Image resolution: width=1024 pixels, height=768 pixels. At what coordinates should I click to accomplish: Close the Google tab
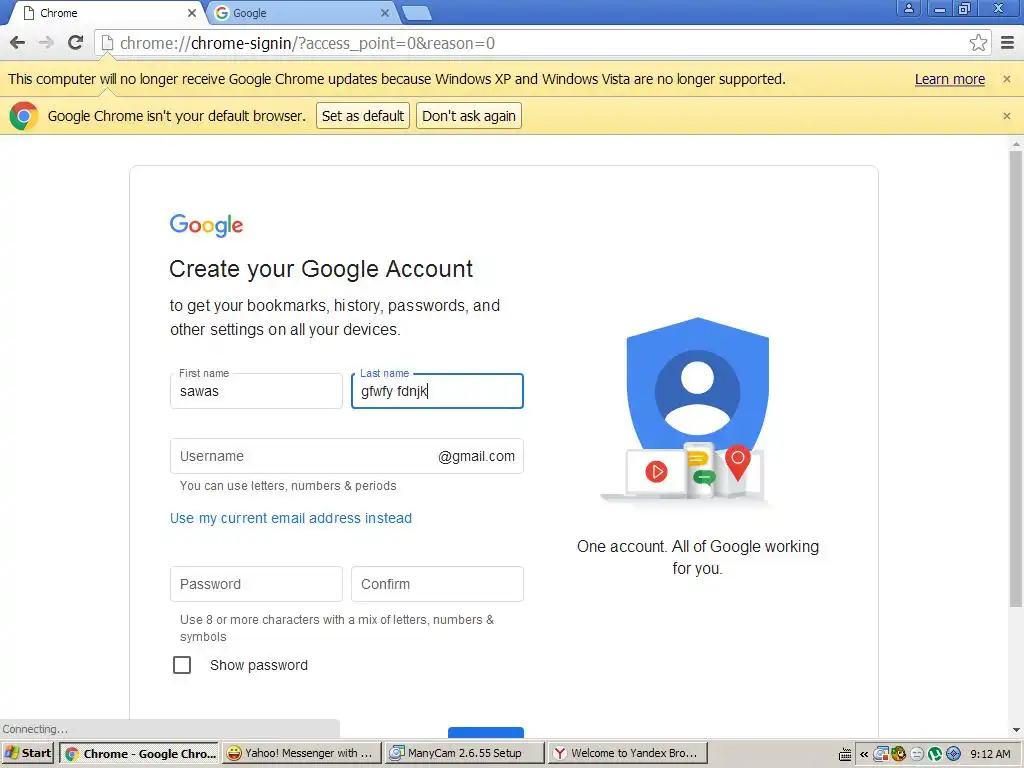(385, 13)
